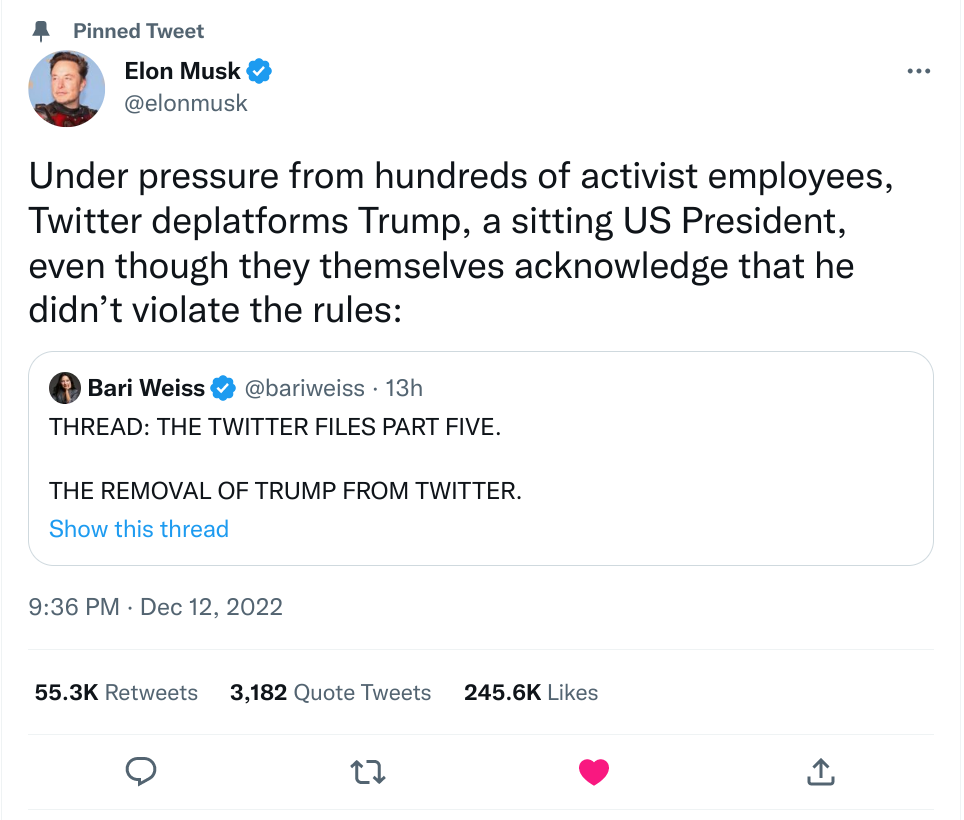This screenshot has width=964, height=820.
Task: Click the @elonmusk handle
Action: (185, 102)
